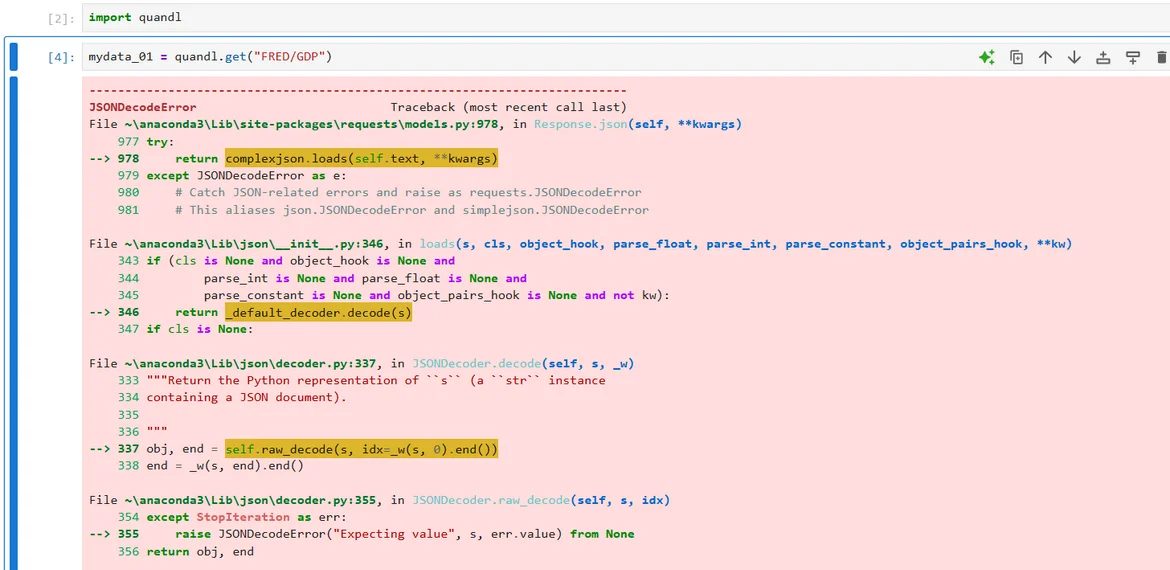Move the cell up
Viewport: 1170px width, 570px height.
[1045, 57]
